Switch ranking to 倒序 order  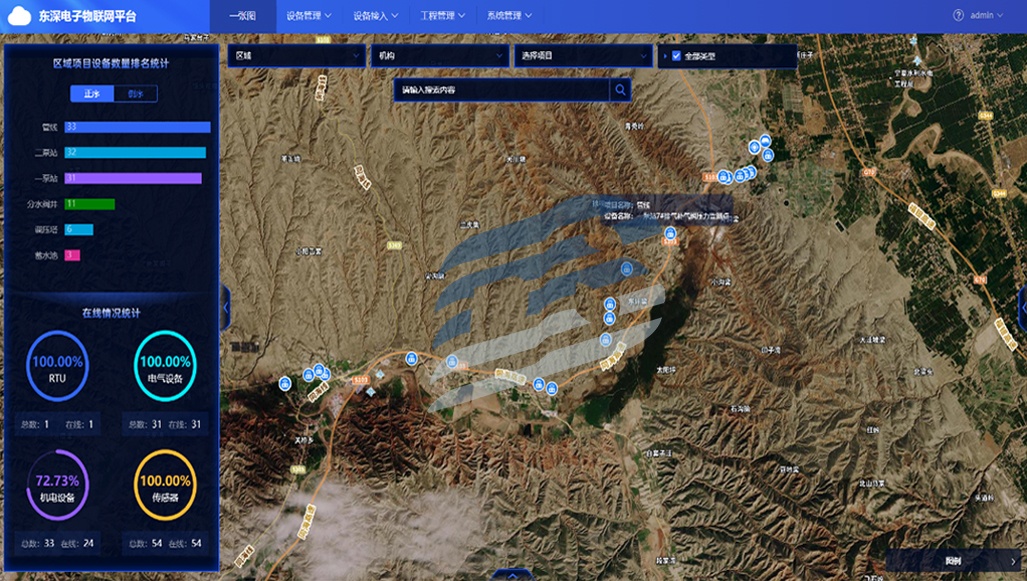pyautogui.click(x=136, y=94)
